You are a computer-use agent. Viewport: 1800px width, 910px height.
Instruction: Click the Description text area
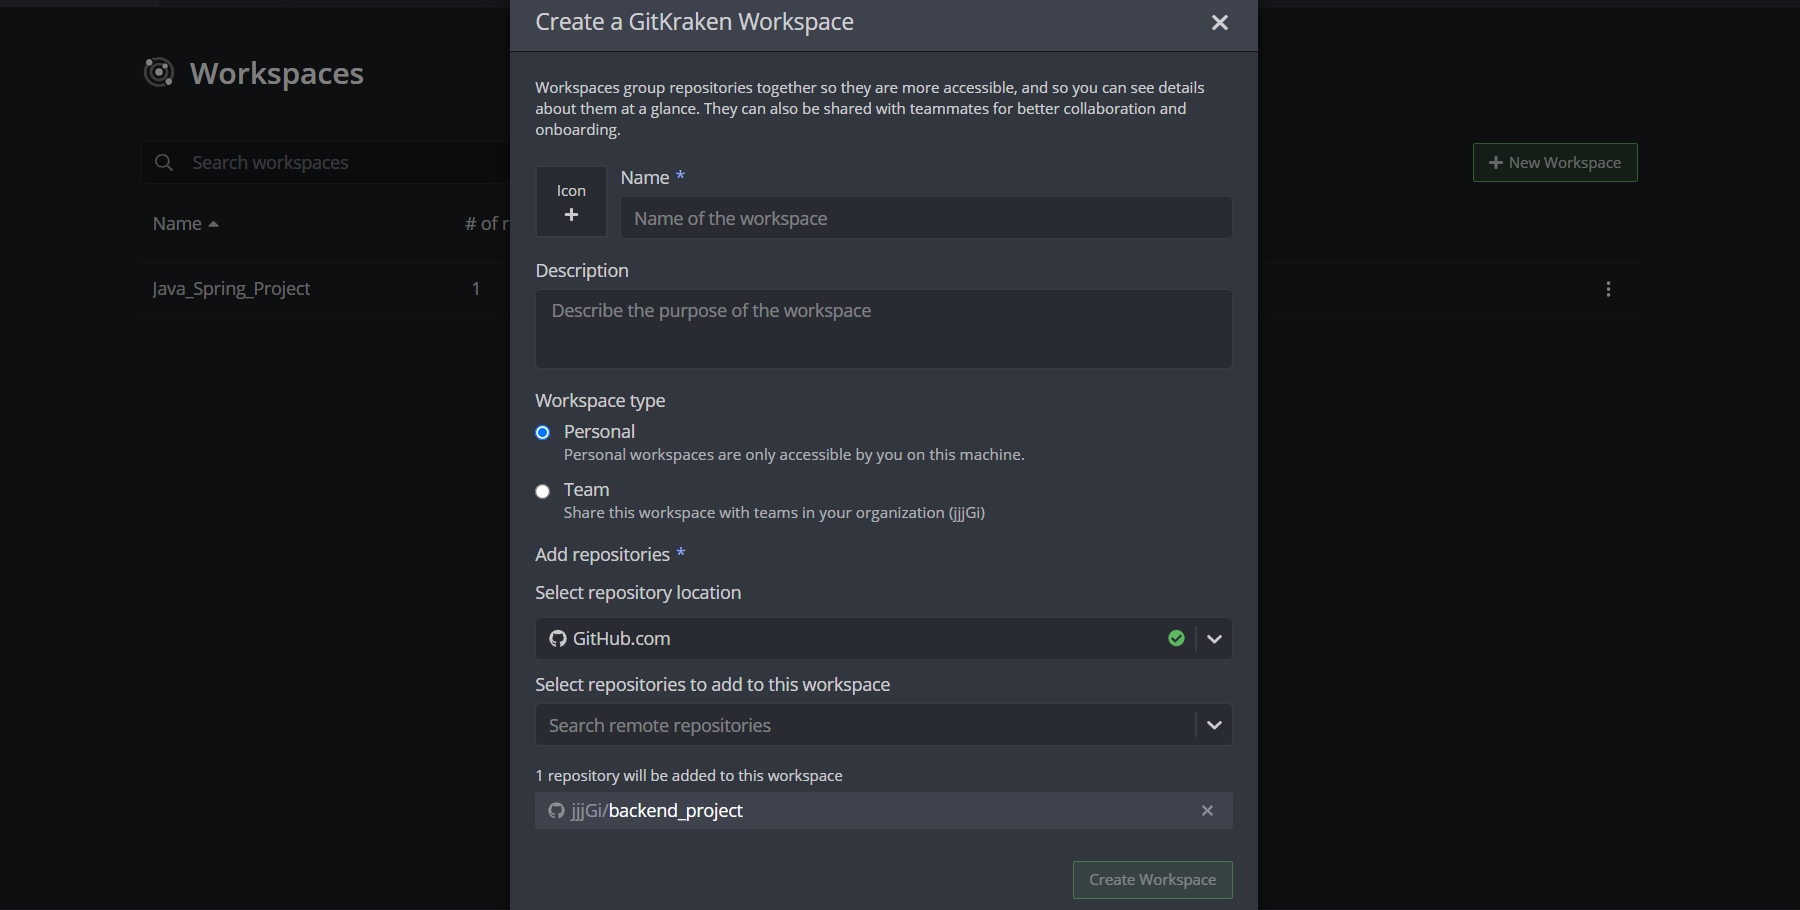click(x=883, y=329)
